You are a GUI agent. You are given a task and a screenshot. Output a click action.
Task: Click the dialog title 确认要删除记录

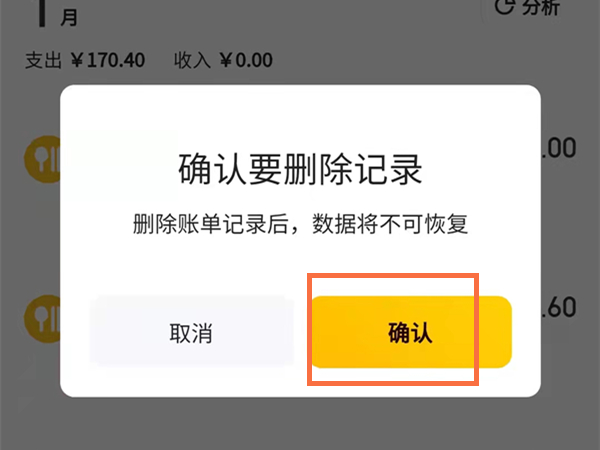(x=300, y=169)
